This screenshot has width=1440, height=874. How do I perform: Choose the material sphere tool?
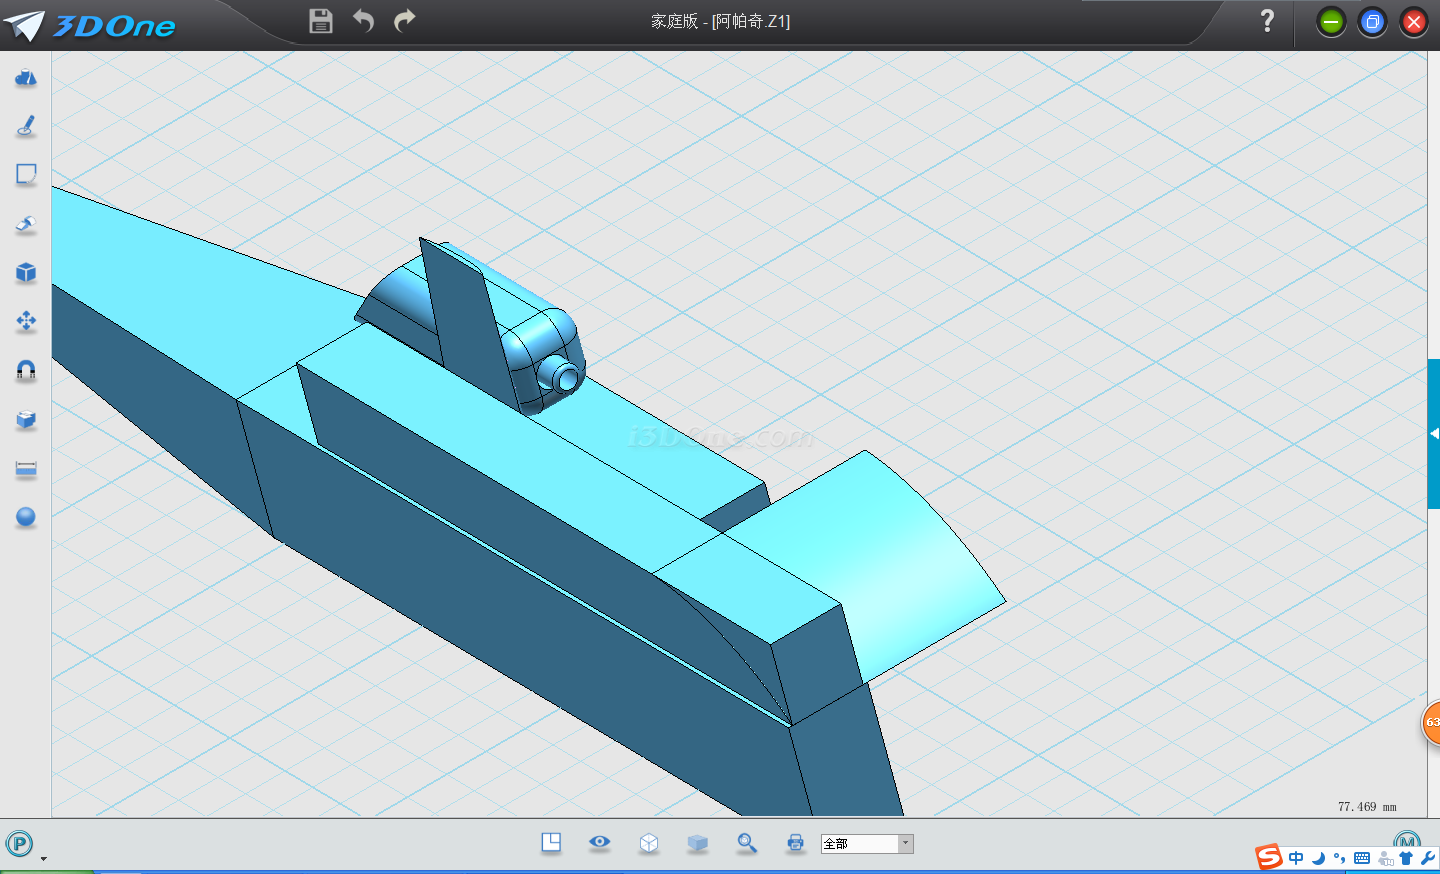point(26,517)
